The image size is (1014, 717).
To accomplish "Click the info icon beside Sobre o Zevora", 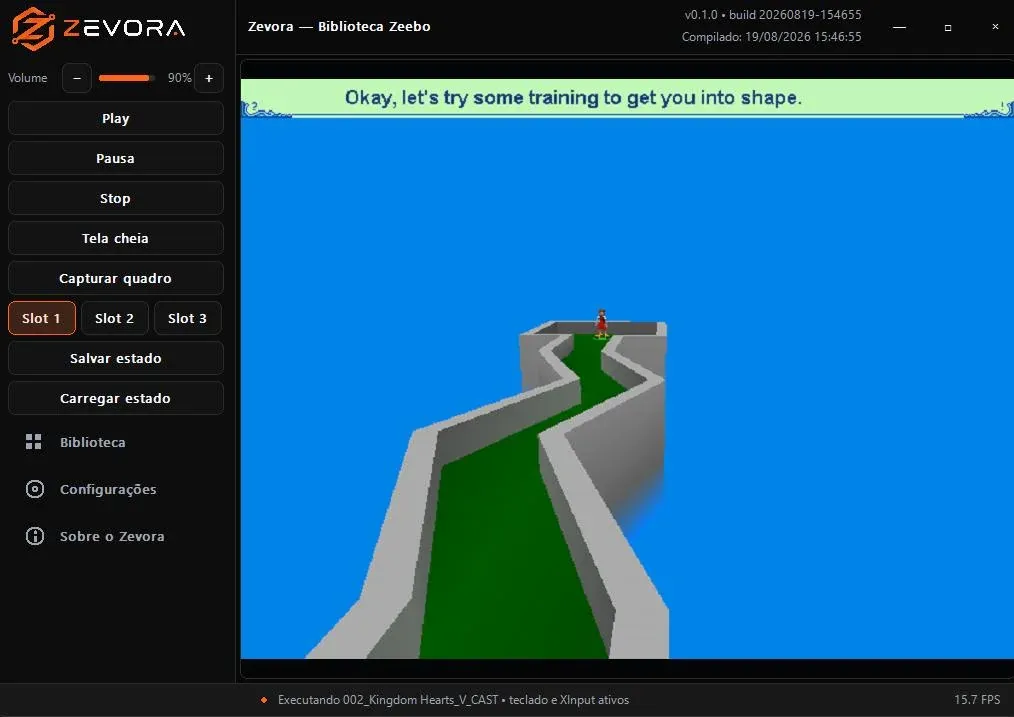I will pyautogui.click(x=34, y=536).
